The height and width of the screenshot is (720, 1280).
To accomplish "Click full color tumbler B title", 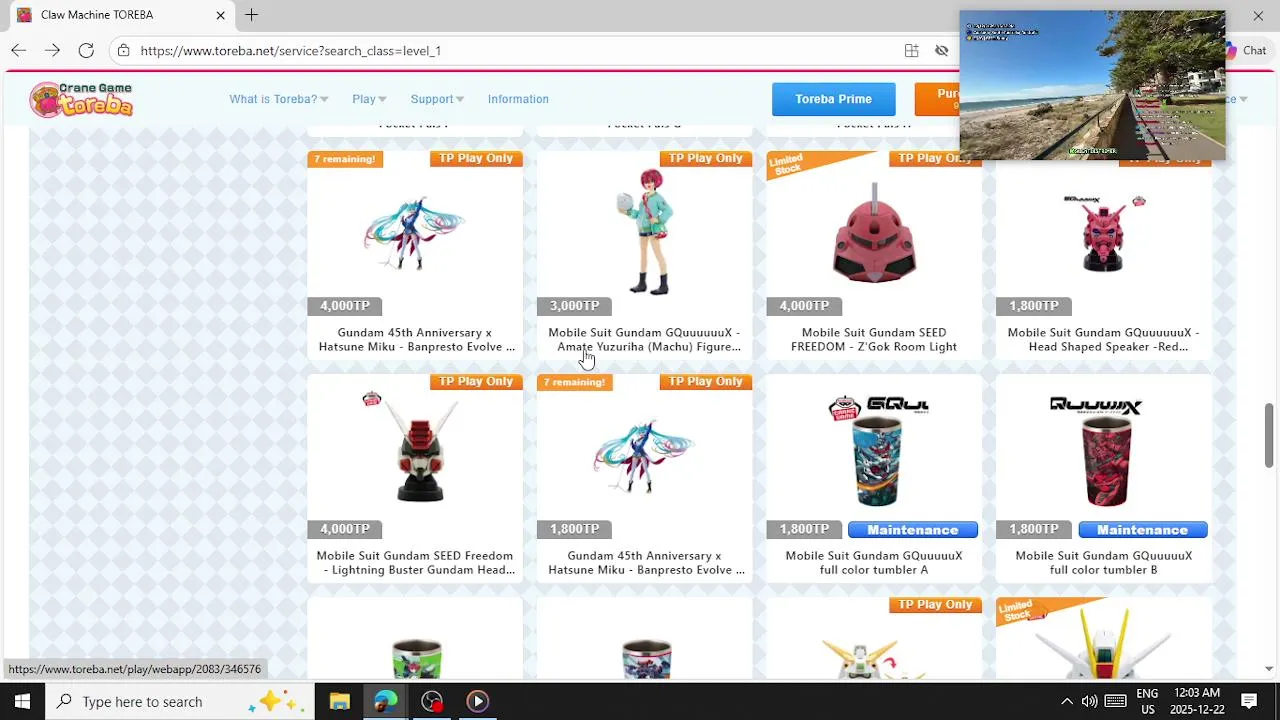I will click(x=1104, y=563).
